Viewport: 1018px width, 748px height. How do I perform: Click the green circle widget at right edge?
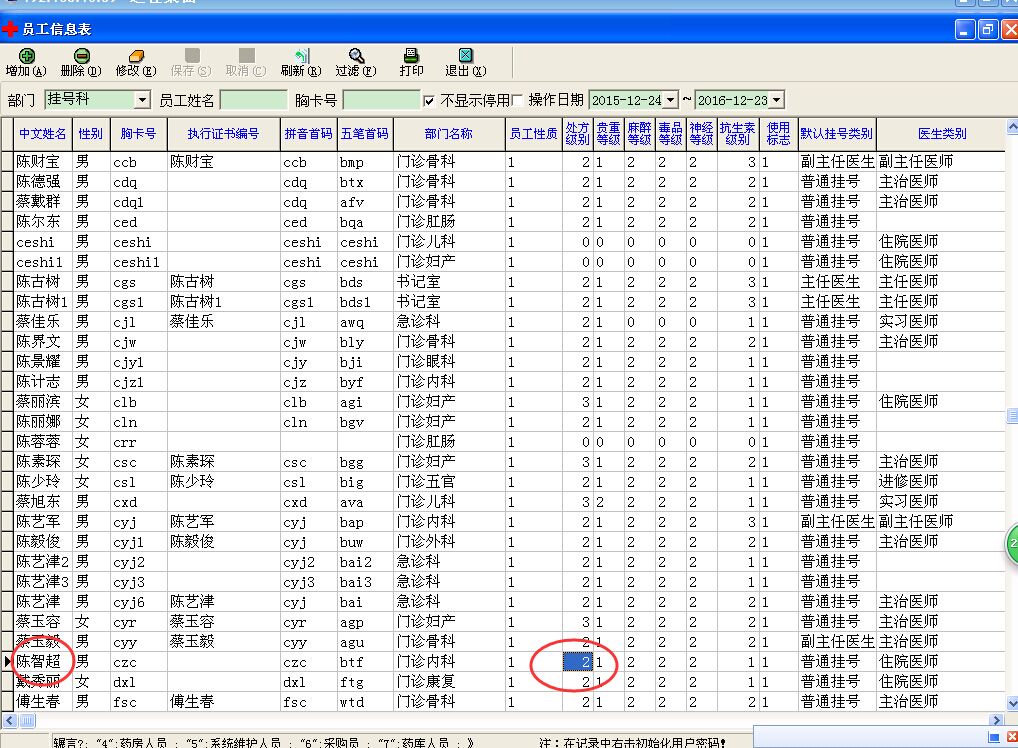click(1013, 543)
